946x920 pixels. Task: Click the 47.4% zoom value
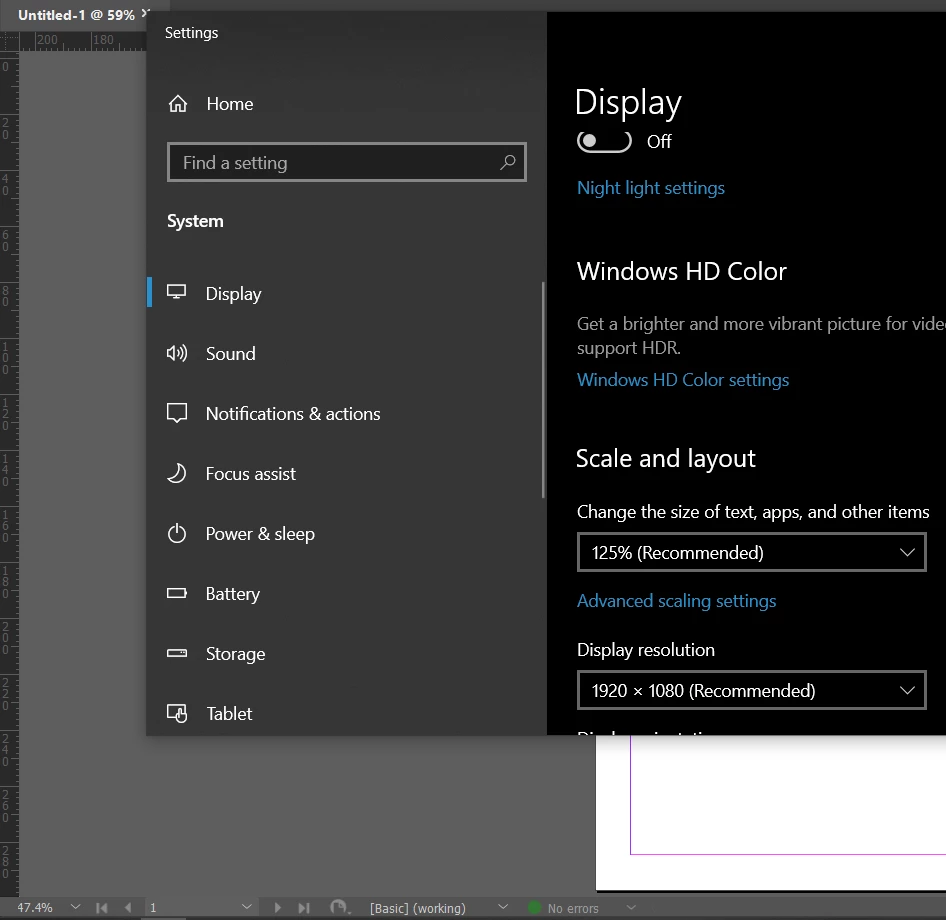pyautogui.click(x=34, y=907)
